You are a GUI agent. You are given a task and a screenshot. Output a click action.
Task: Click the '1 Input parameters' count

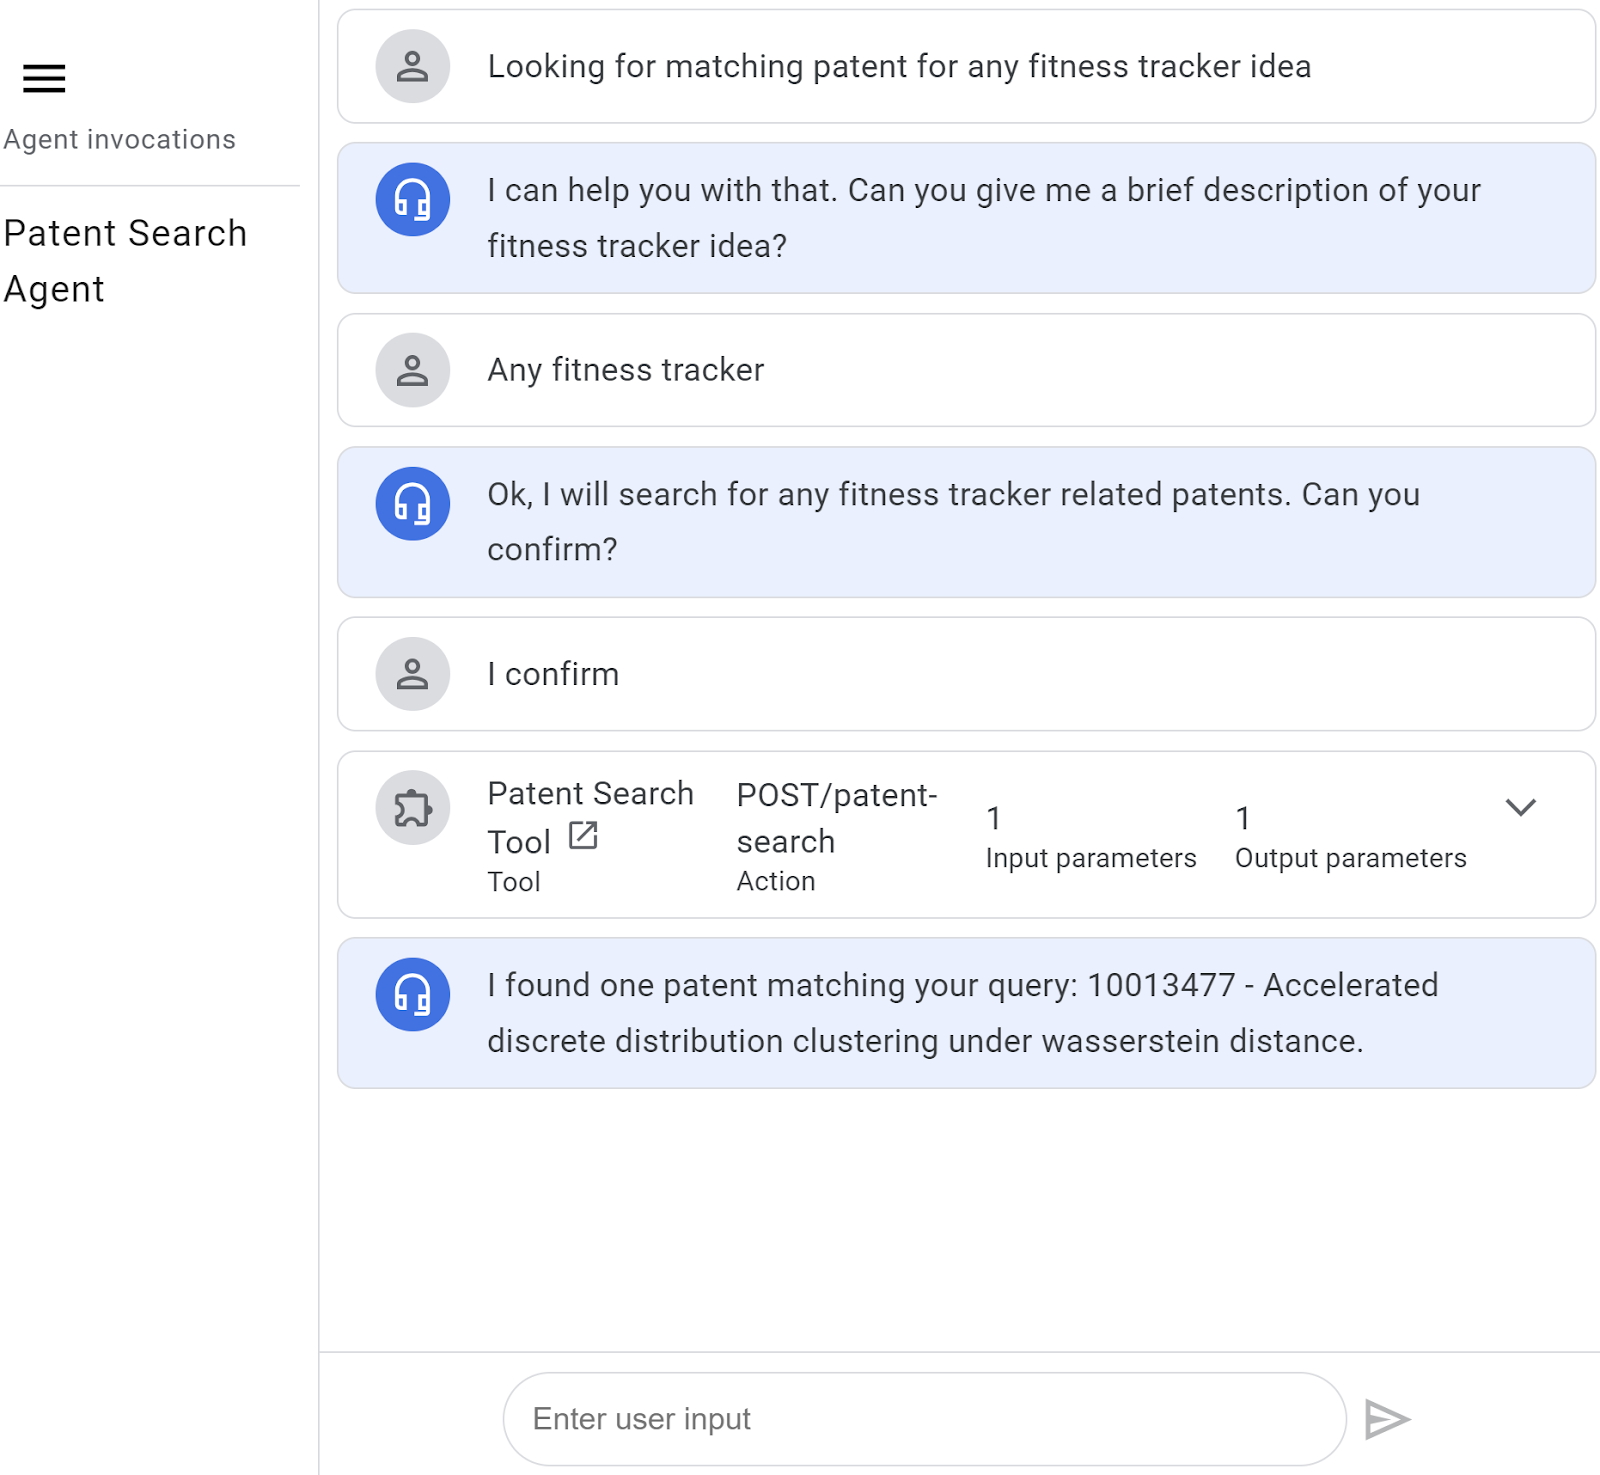1090,837
